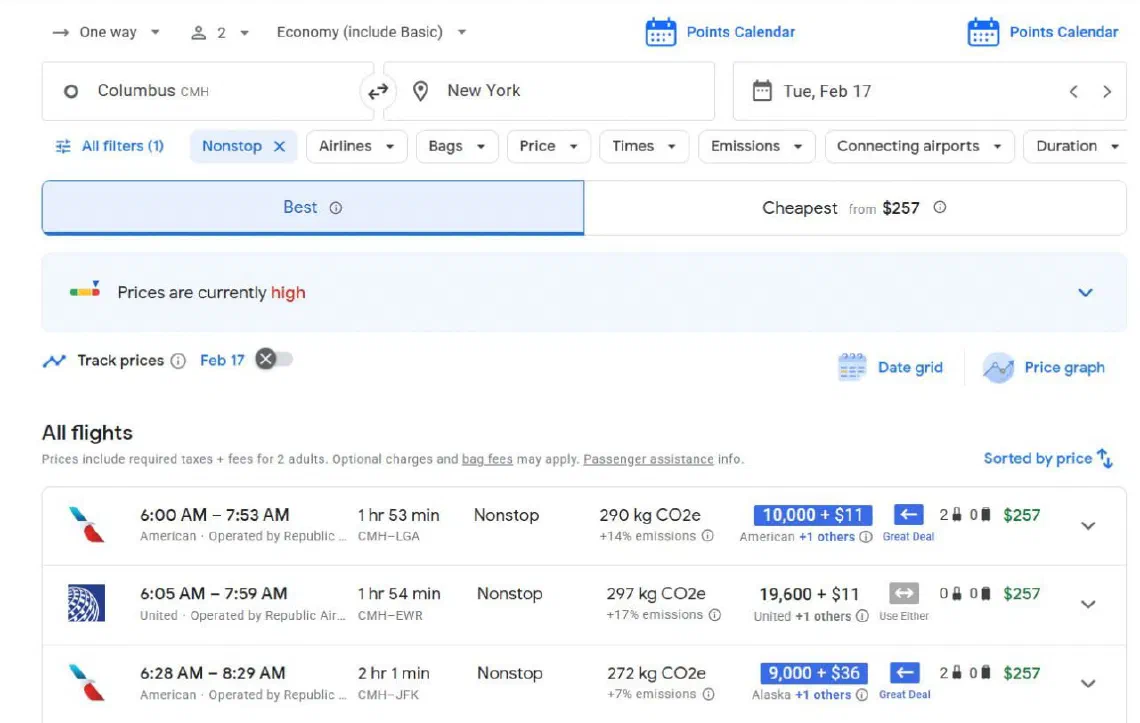Click Use Either arrows icon on United flight
Viewport: 1140px width, 723px height.
click(904, 594)
